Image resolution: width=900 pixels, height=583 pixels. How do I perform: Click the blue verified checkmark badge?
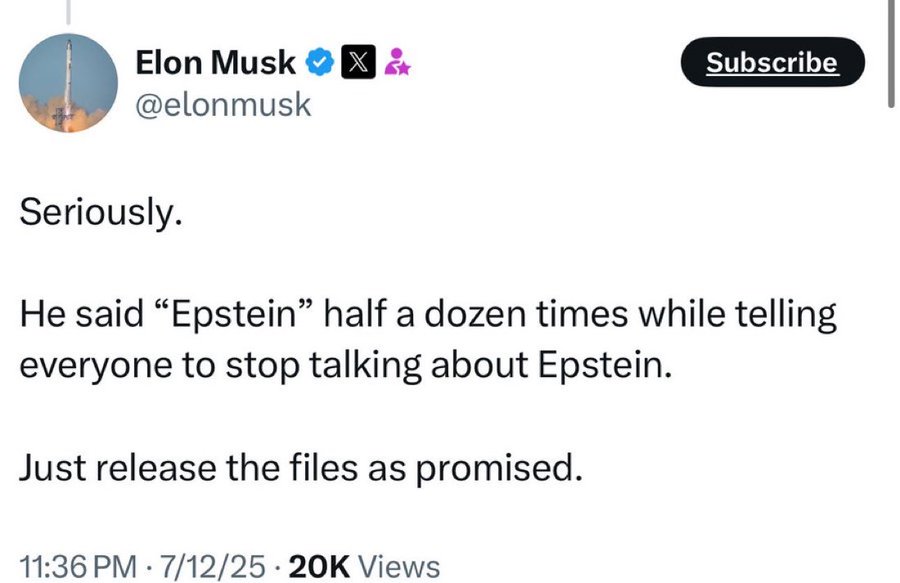point(319,63)
